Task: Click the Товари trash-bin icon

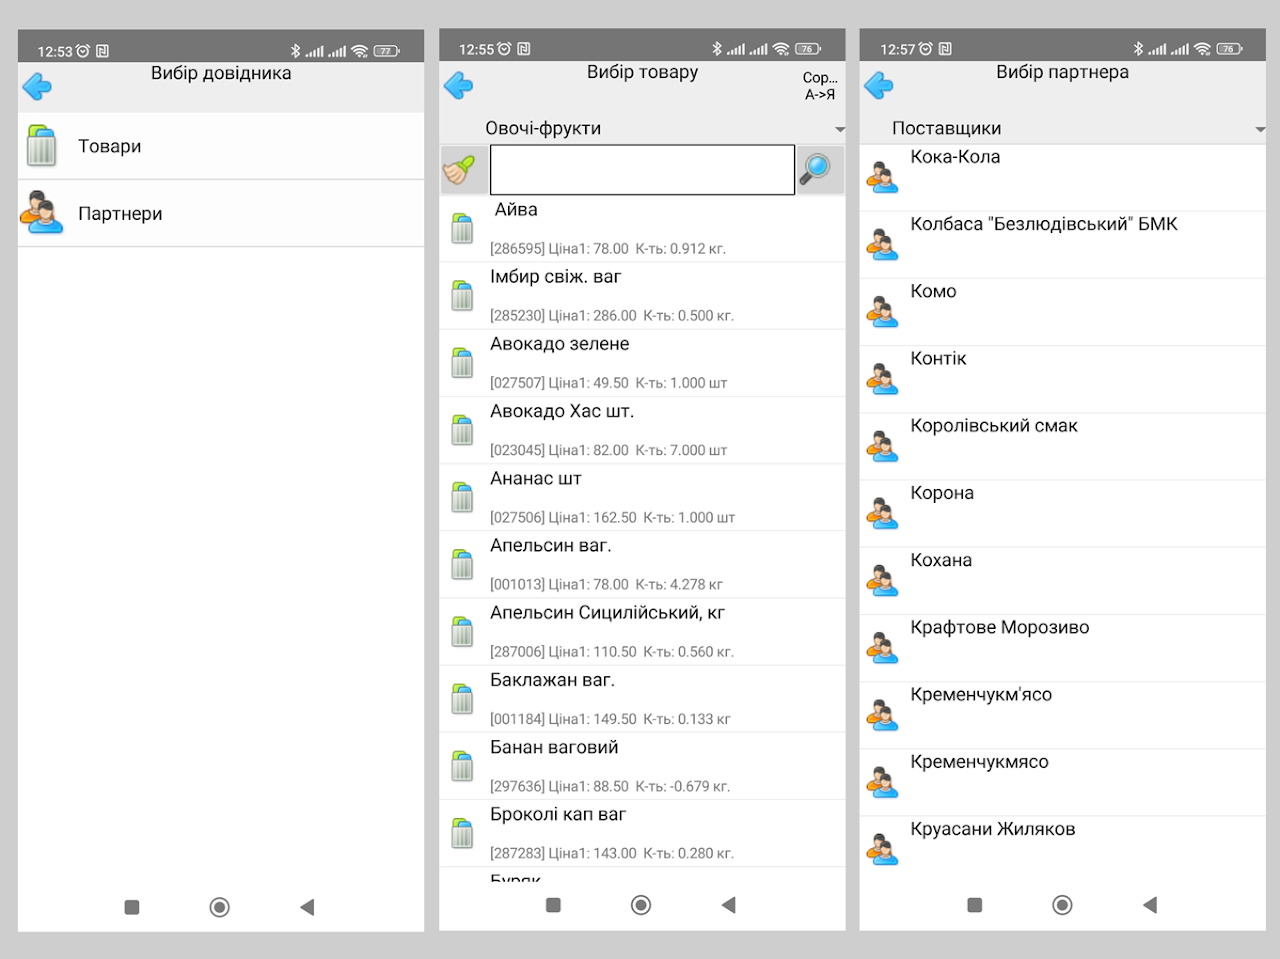Action: (x=42, y=146)
